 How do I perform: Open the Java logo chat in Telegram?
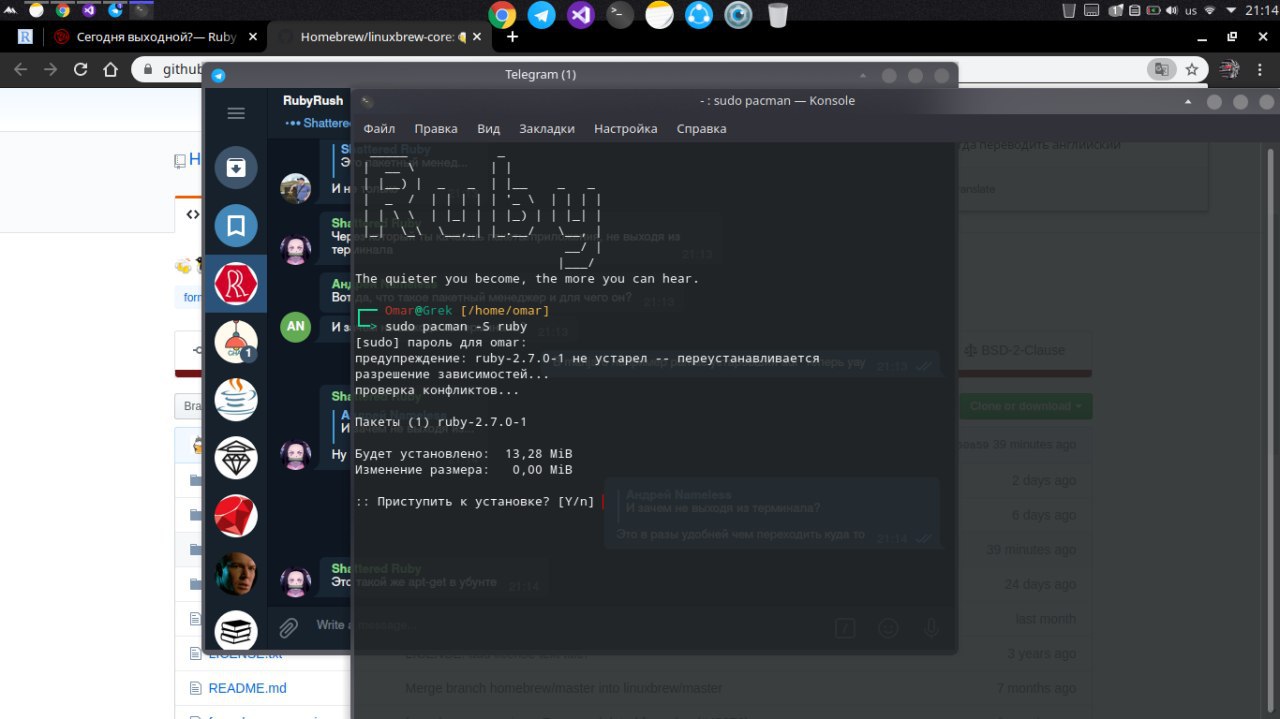(x=236, y=400)
